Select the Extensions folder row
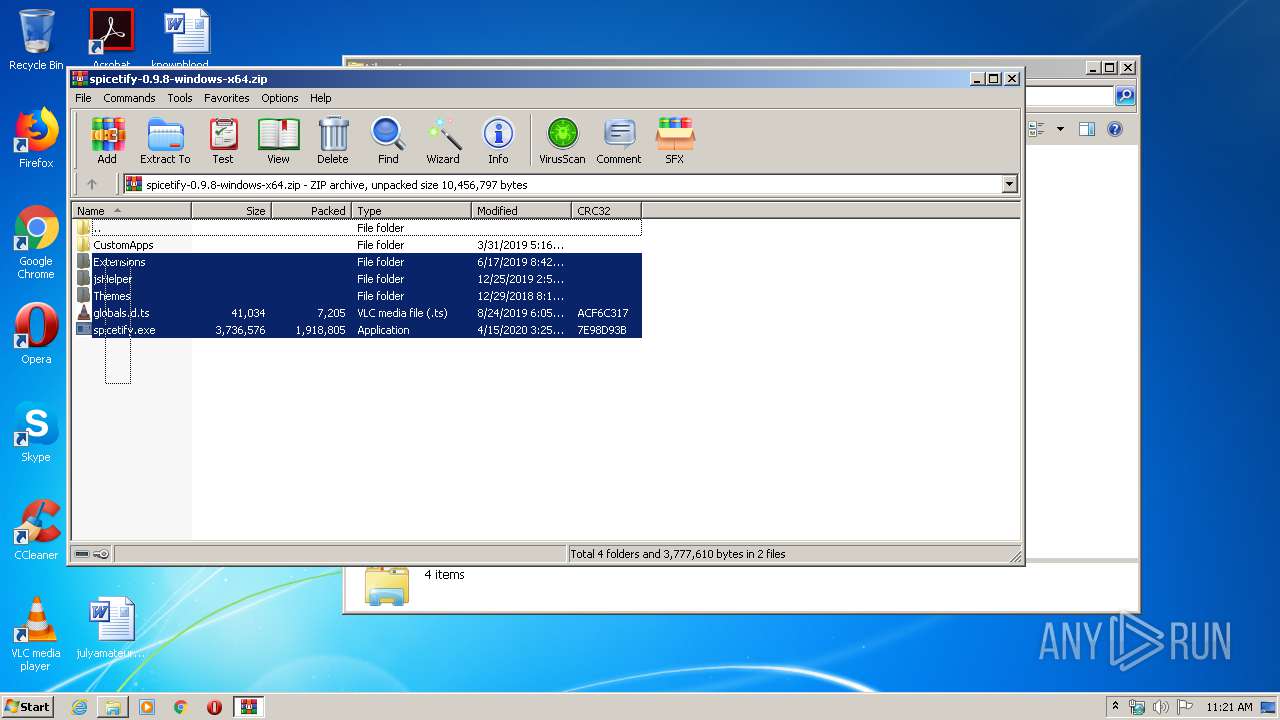 pyautogui.click(x=358, y=262)
